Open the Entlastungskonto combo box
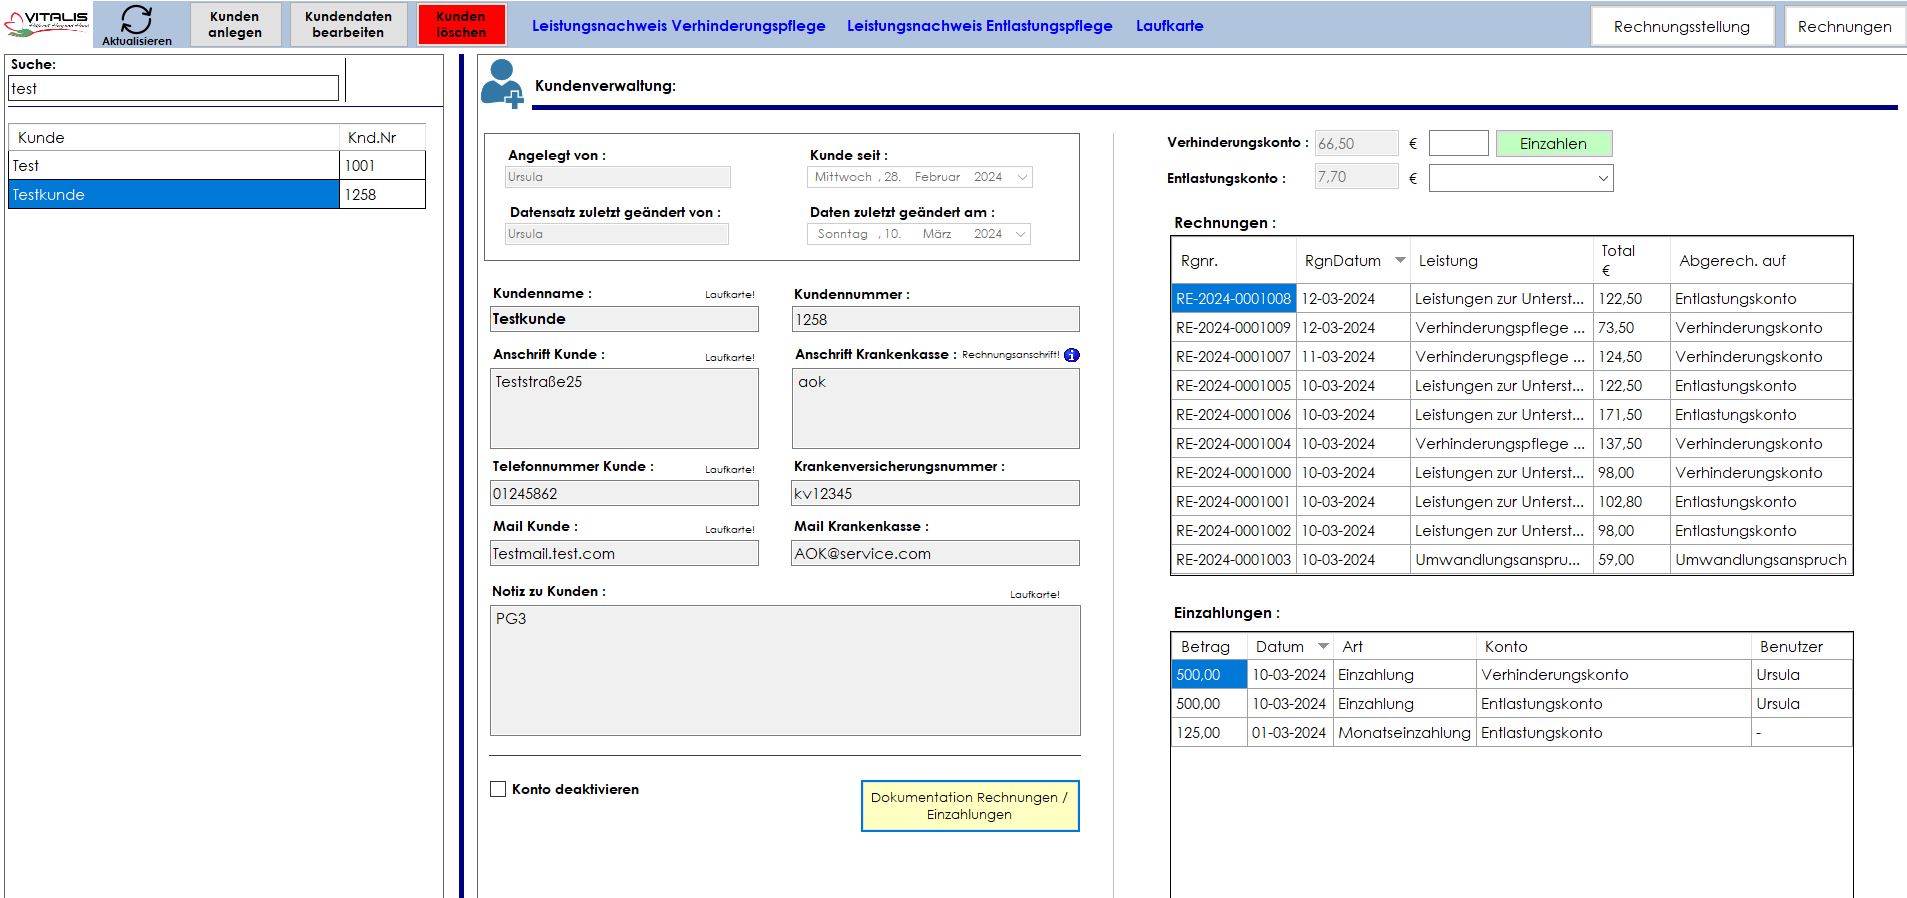Screen dimensions: 1907x898 pos(1520,178)
